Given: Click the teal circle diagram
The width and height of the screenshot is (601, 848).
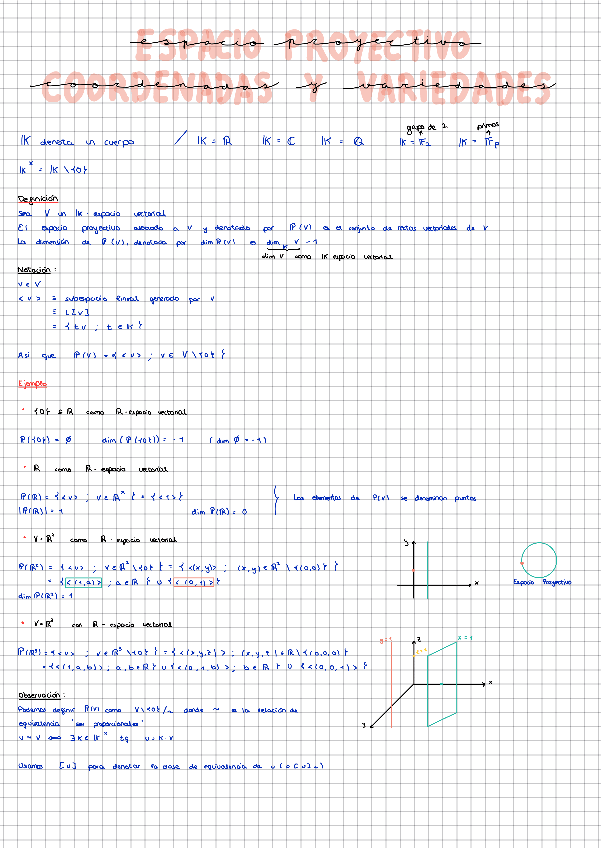Looking at the screenshot, I should [x=538, y=560].
